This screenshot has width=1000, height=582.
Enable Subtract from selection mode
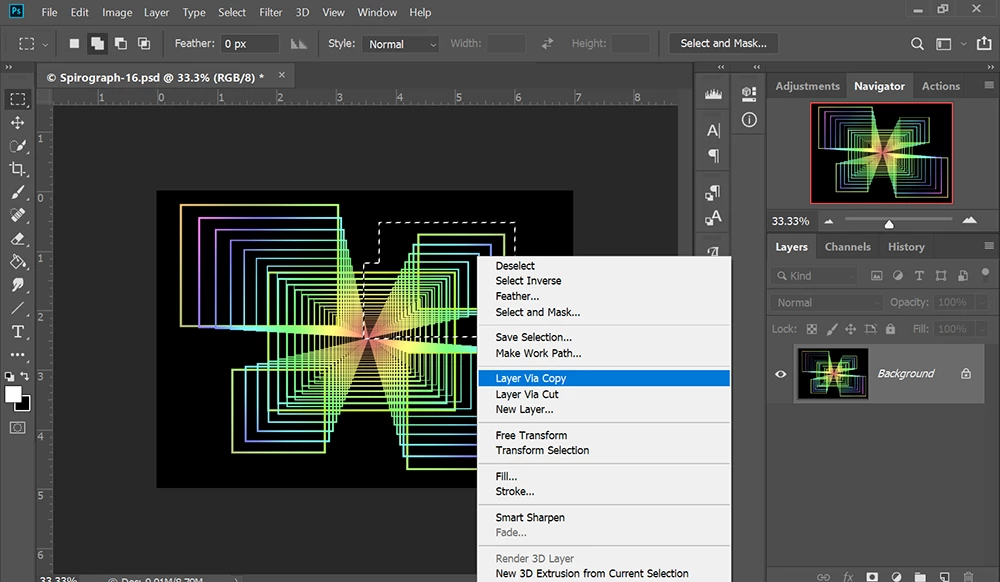(x=121, y=44)
